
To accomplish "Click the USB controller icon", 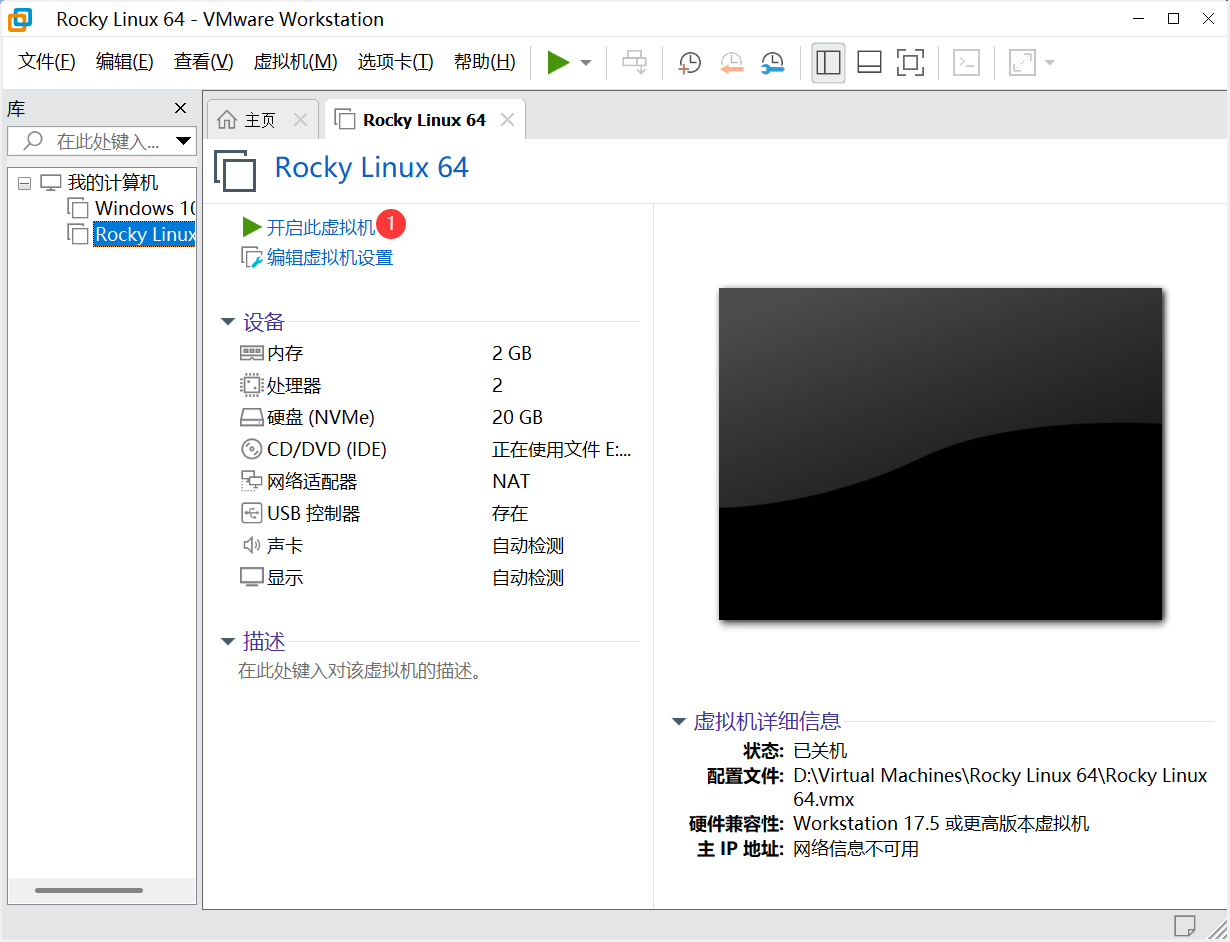I will pyautogui.click(x=251, y=513).
